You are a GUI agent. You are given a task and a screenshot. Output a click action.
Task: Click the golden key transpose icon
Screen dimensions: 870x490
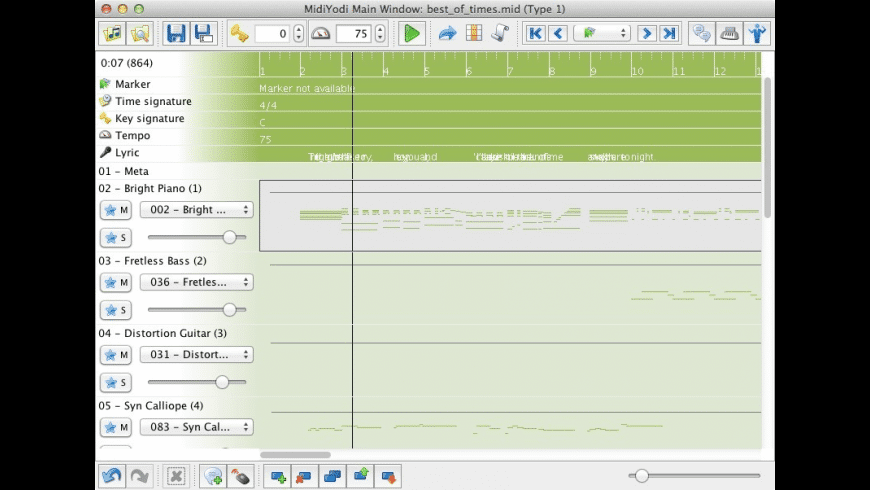click(x=240, y=33)
